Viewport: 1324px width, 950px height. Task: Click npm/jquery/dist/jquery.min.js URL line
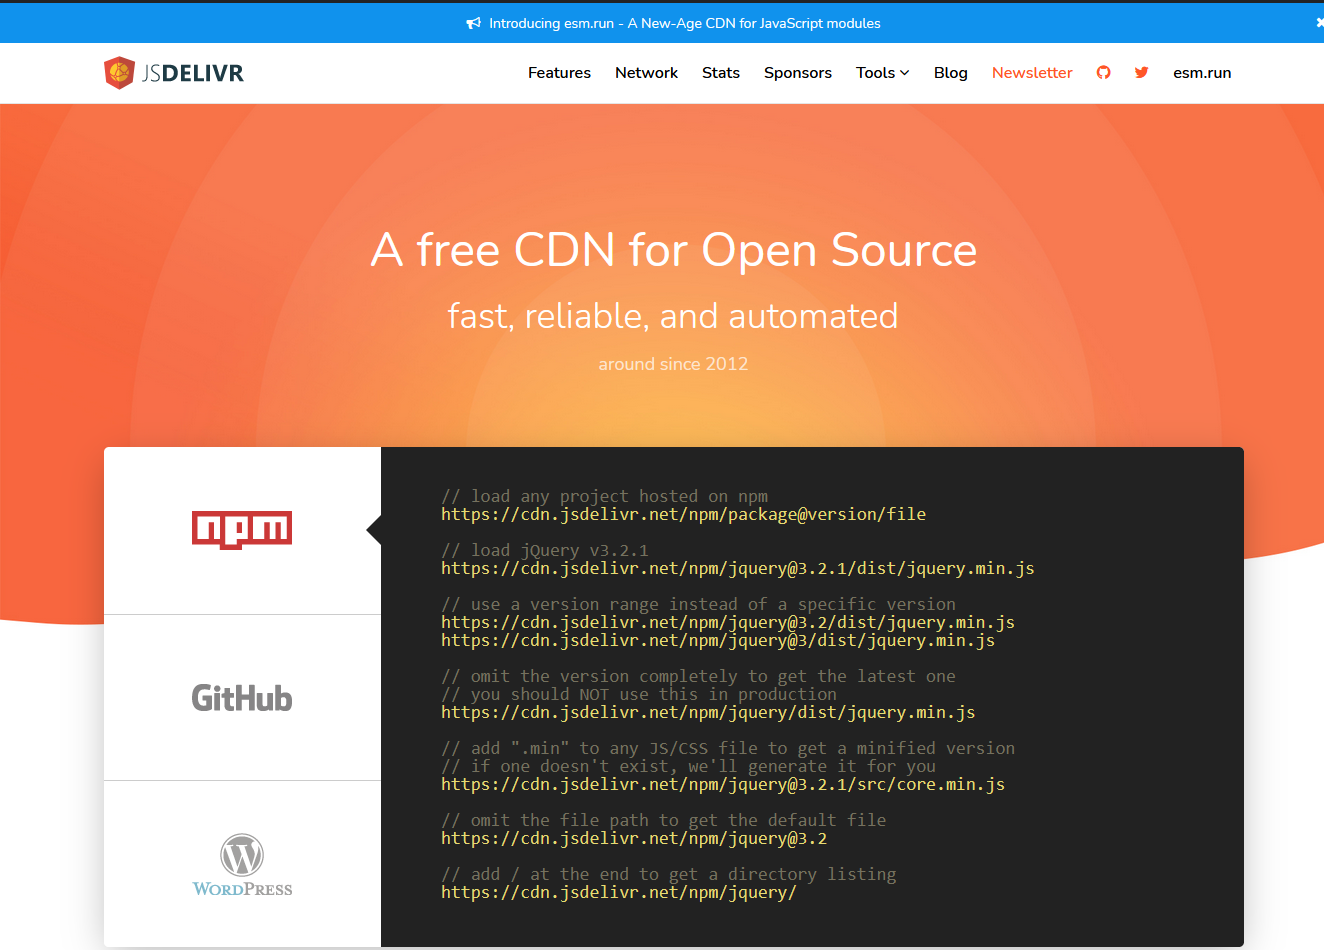click(x=708, y=712)
